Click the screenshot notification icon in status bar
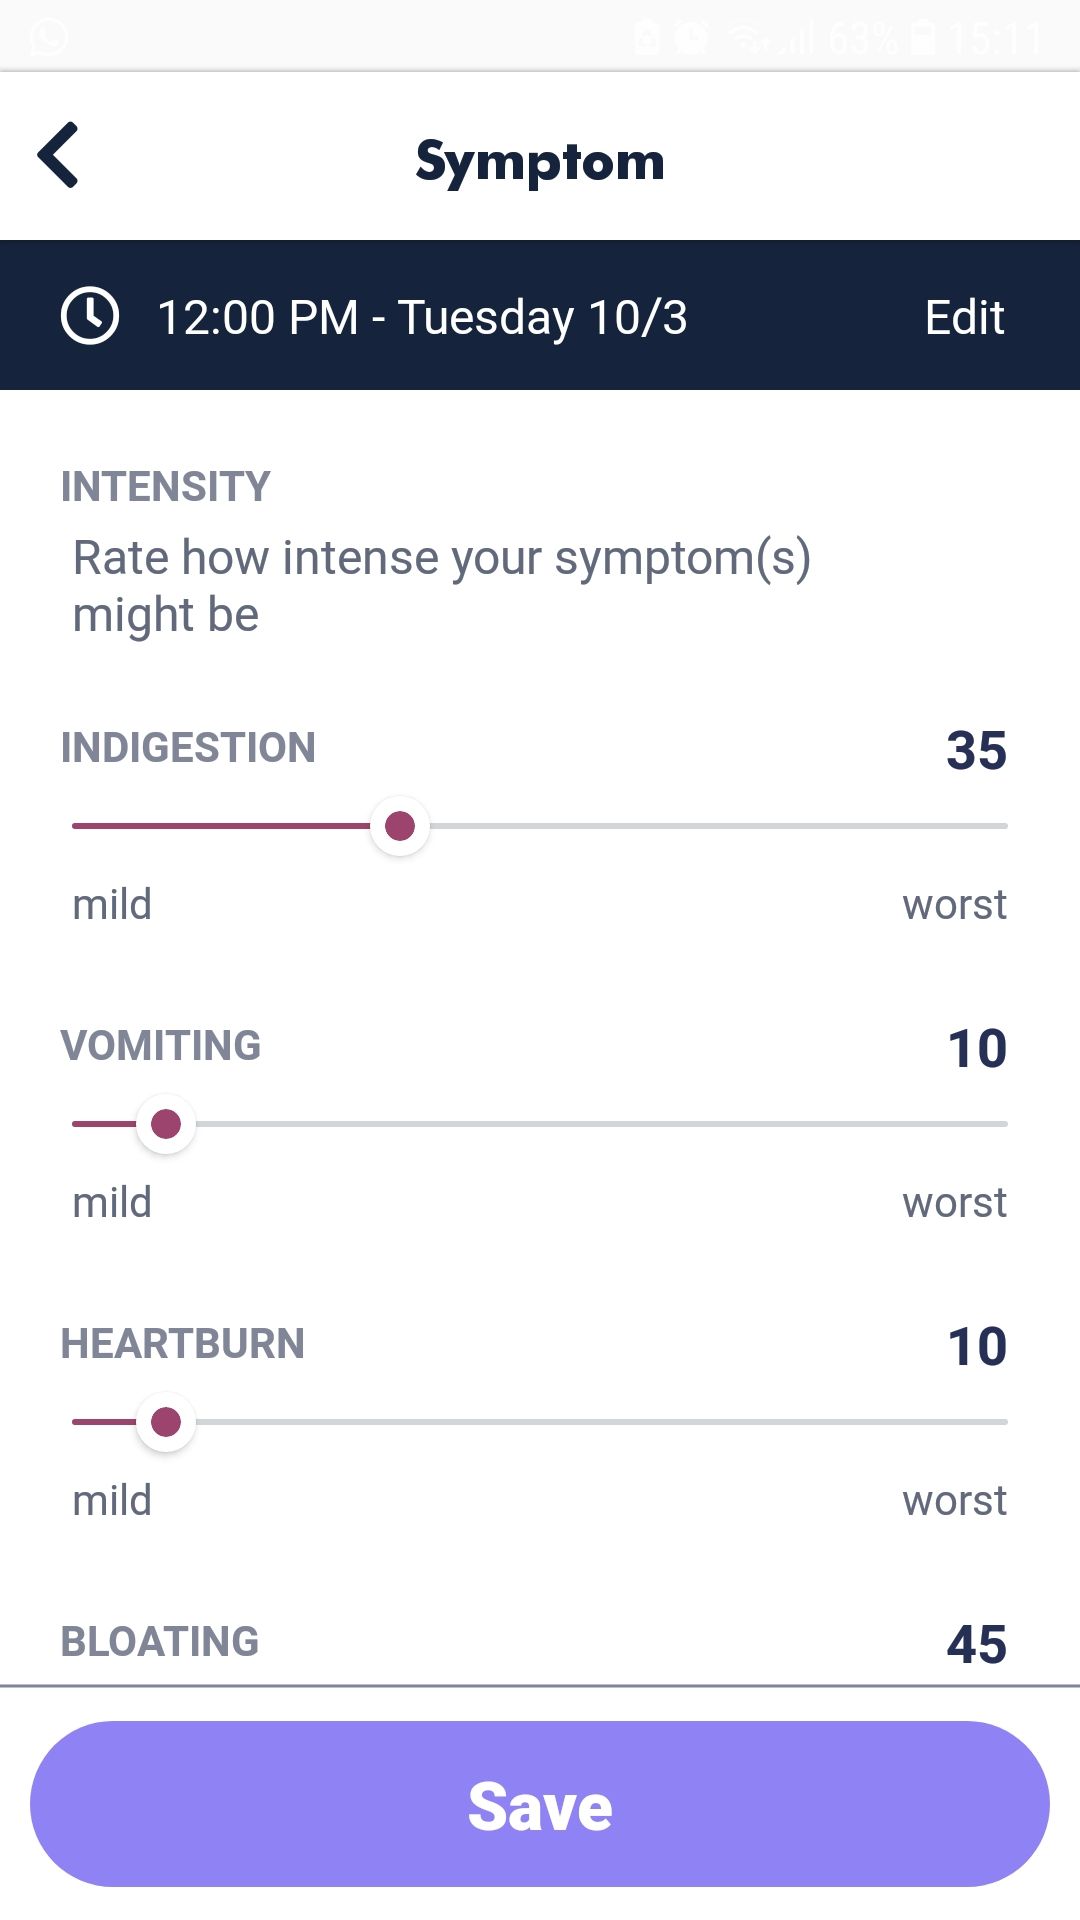The image size is (1080, 1920). (x=645, y=37)
